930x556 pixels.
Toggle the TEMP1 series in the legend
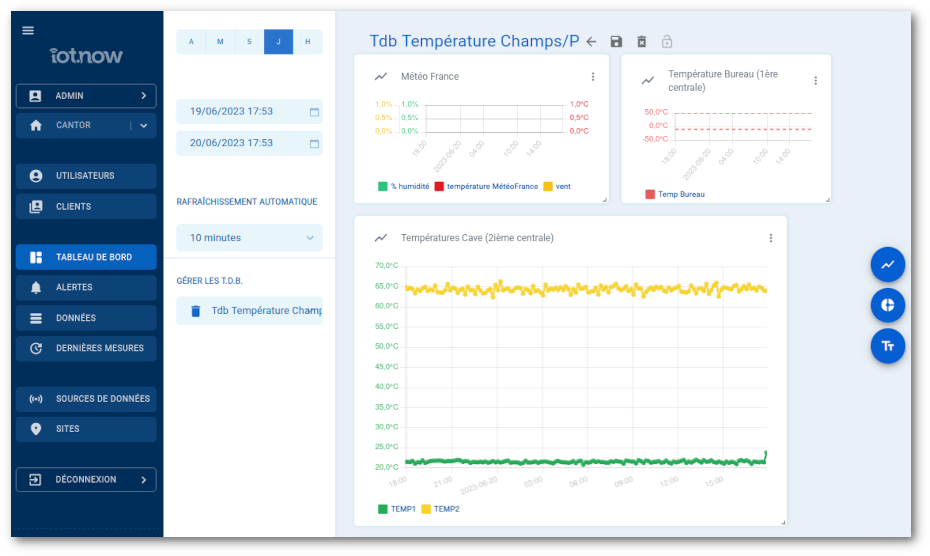(x=397, y=509)
